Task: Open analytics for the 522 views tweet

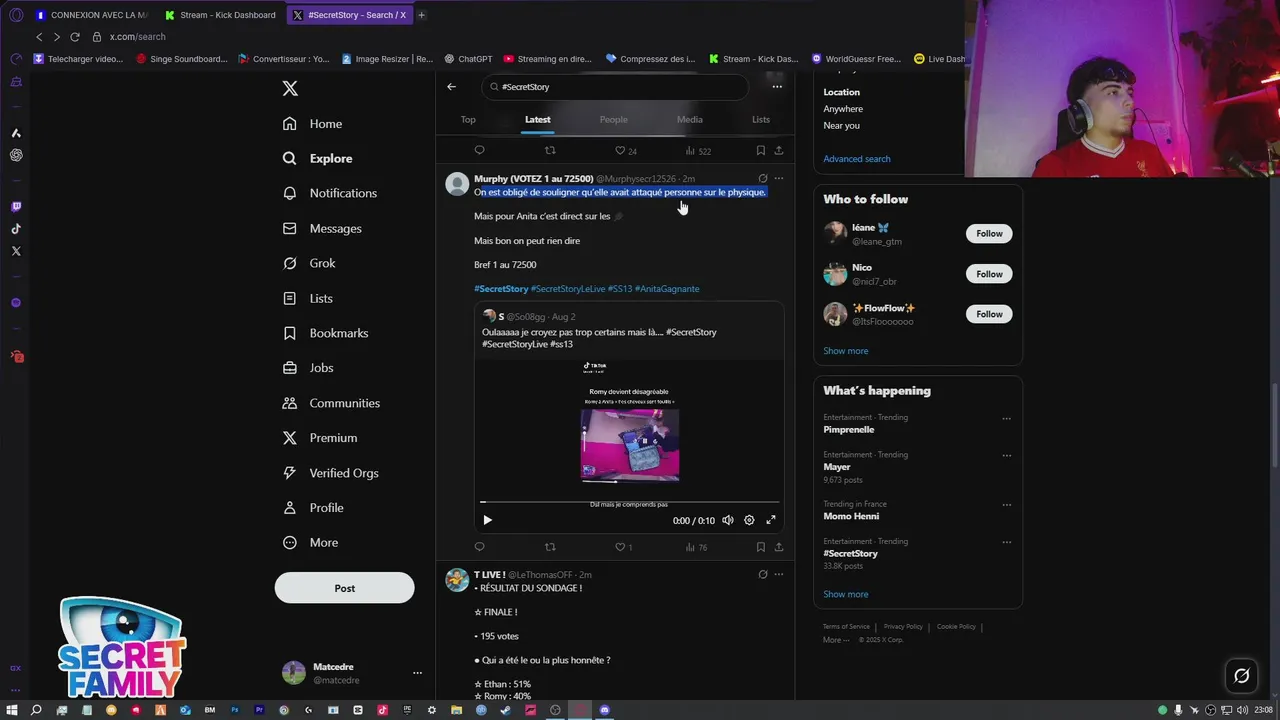Action: click(x=698, y=151)
